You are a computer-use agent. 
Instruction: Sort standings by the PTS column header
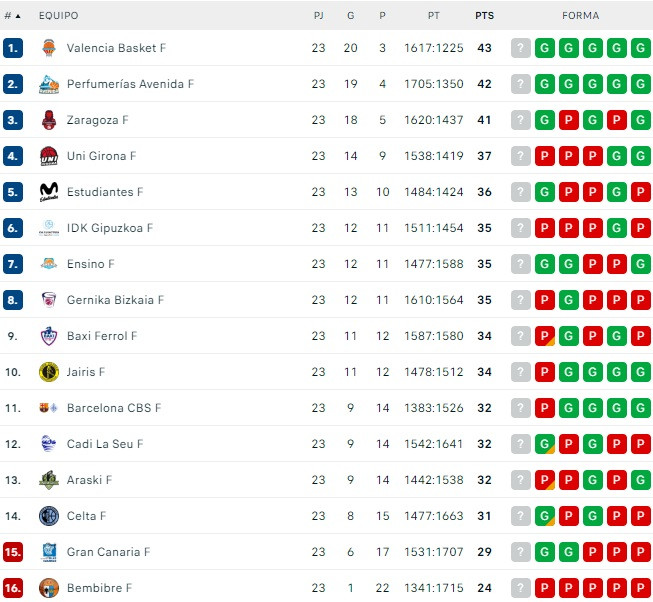pyautogui.click(x=484, y=16)
